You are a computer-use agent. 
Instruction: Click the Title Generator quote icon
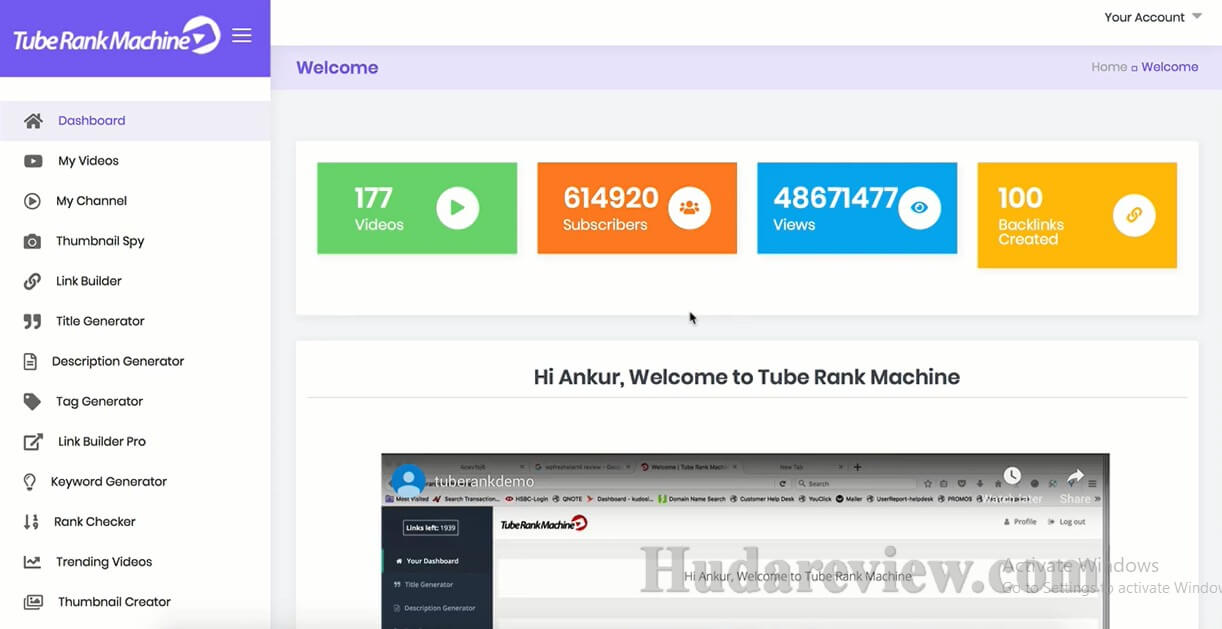(x=33, y=321)
